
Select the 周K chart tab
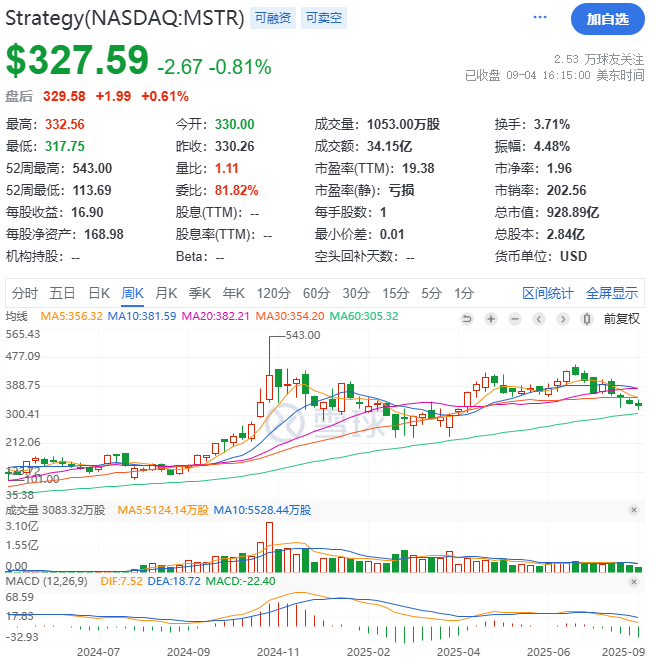133,293
